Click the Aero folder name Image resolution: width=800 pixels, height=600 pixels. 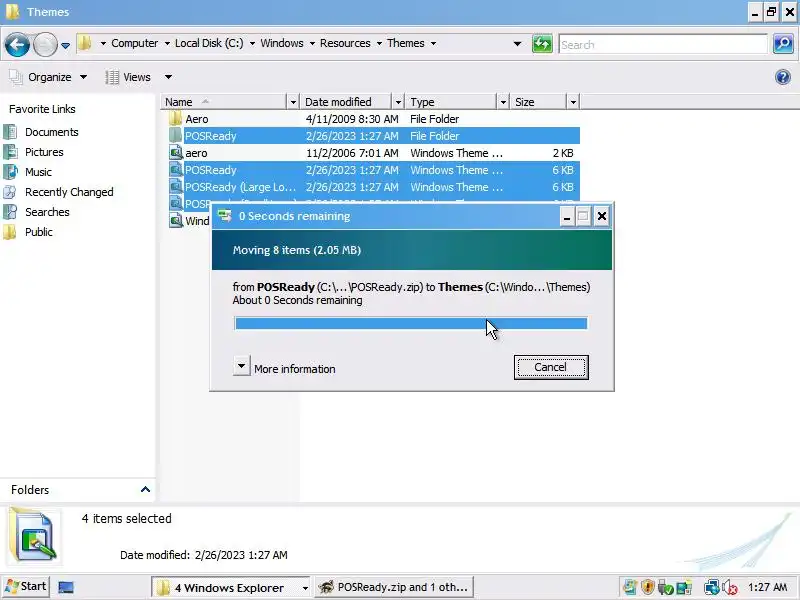pyautogui.click(x=197, y=119)
